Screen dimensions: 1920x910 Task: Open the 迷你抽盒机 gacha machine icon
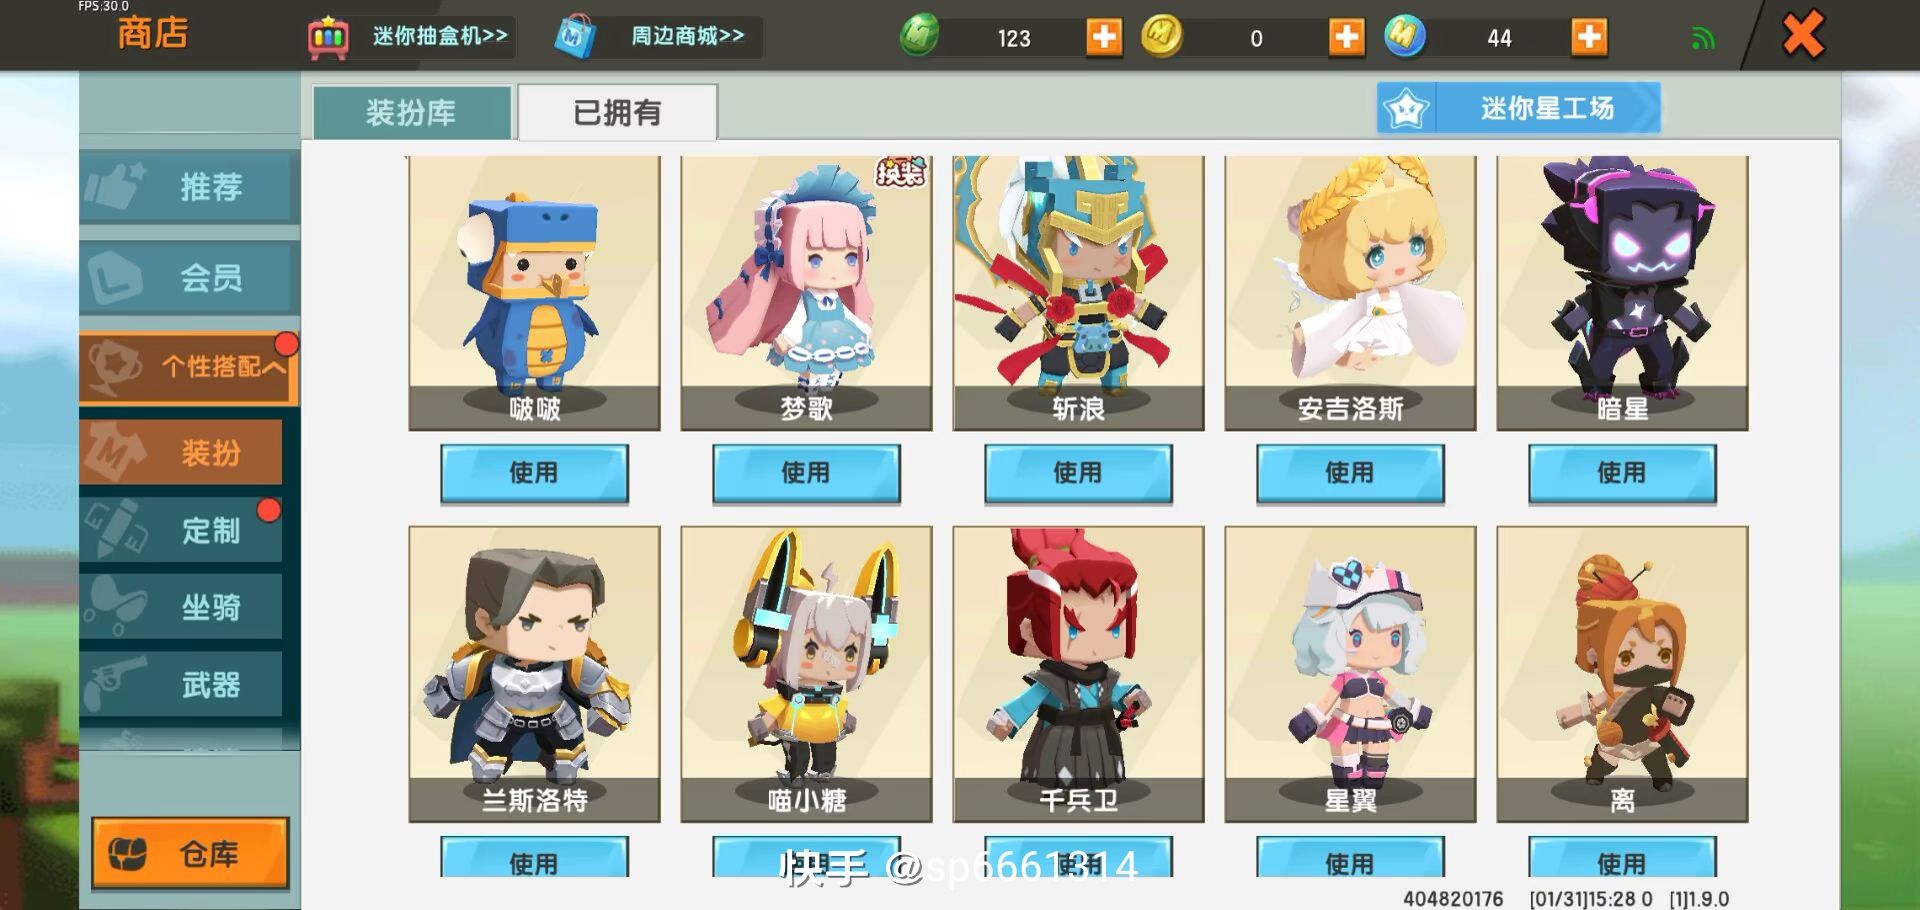328,37
